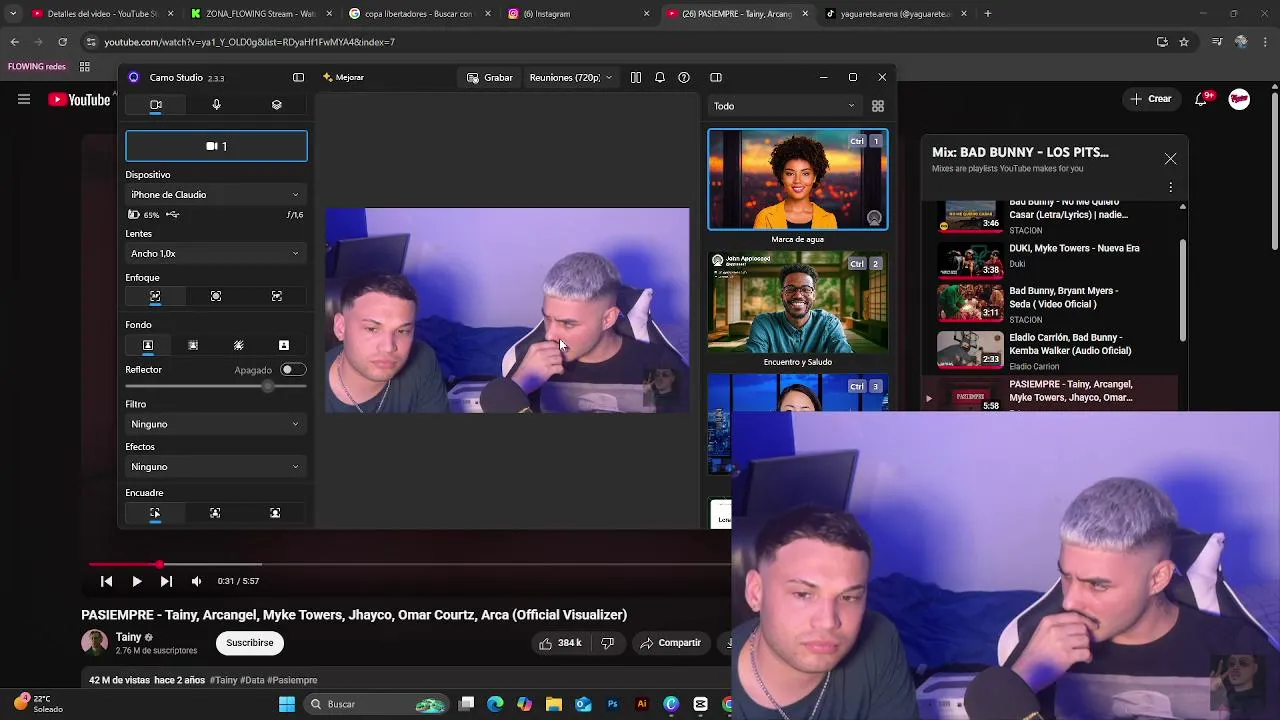The width and height of the screenshot is (1280, 720).
Task: Subscribe with the Suscribirse button
Action: (x=249, y=643)
